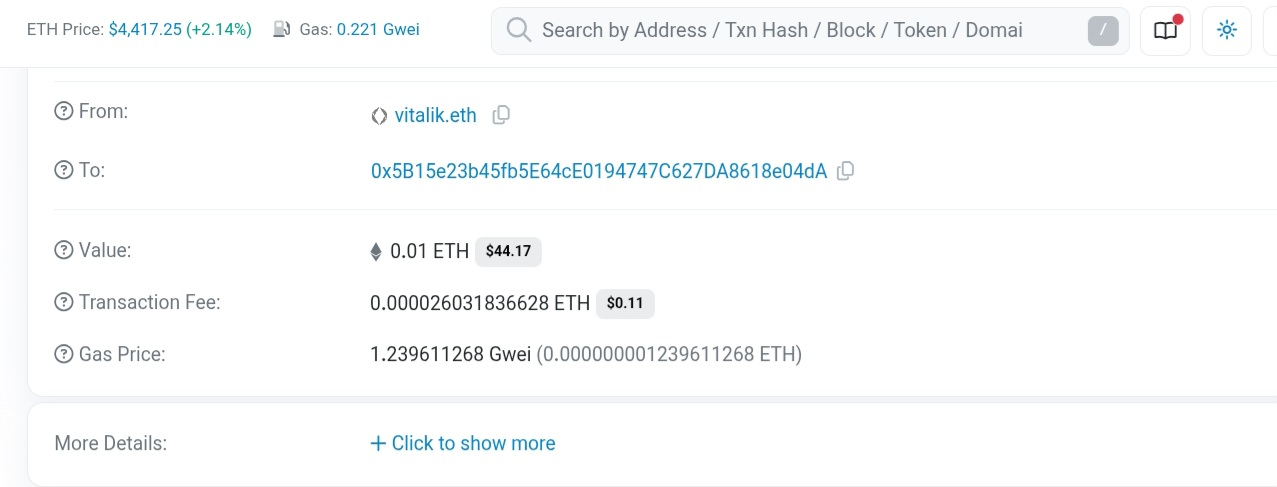Copy the To address 0x5B15e23b…
The width and height of the screenshot is (1277, 487).
click(845, 171)
